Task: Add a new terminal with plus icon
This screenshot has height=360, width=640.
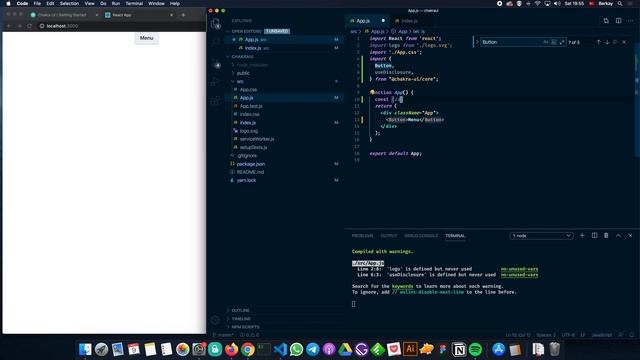Action: coord(582,236)
